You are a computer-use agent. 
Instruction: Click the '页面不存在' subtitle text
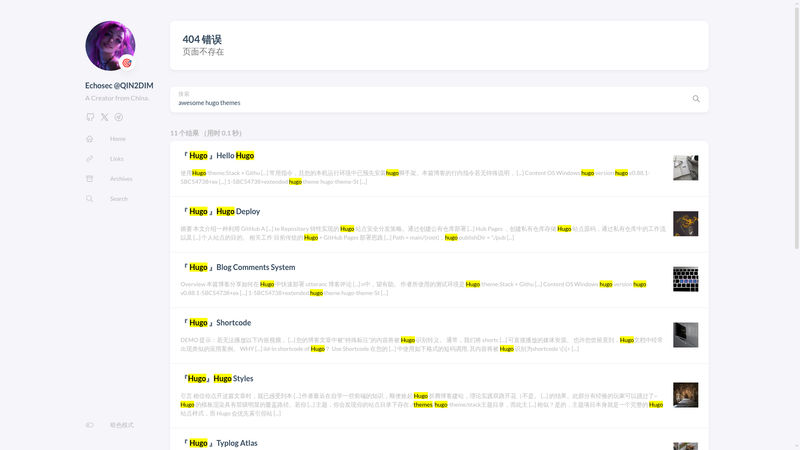pyautogui.click(x=203, y=52)
